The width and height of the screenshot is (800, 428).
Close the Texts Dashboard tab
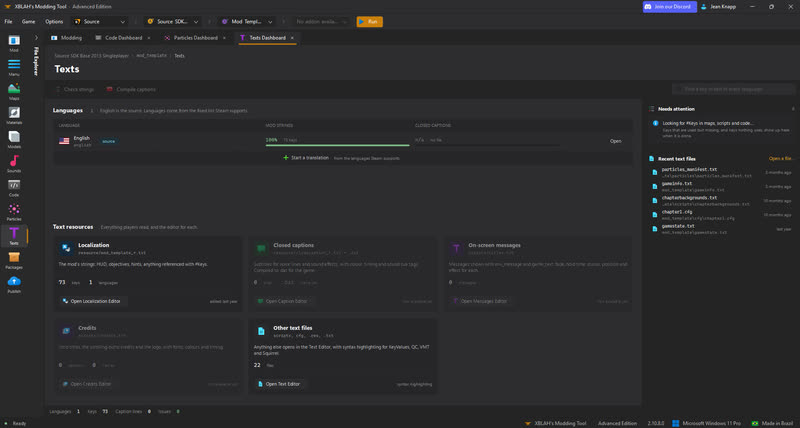[292, 38]
